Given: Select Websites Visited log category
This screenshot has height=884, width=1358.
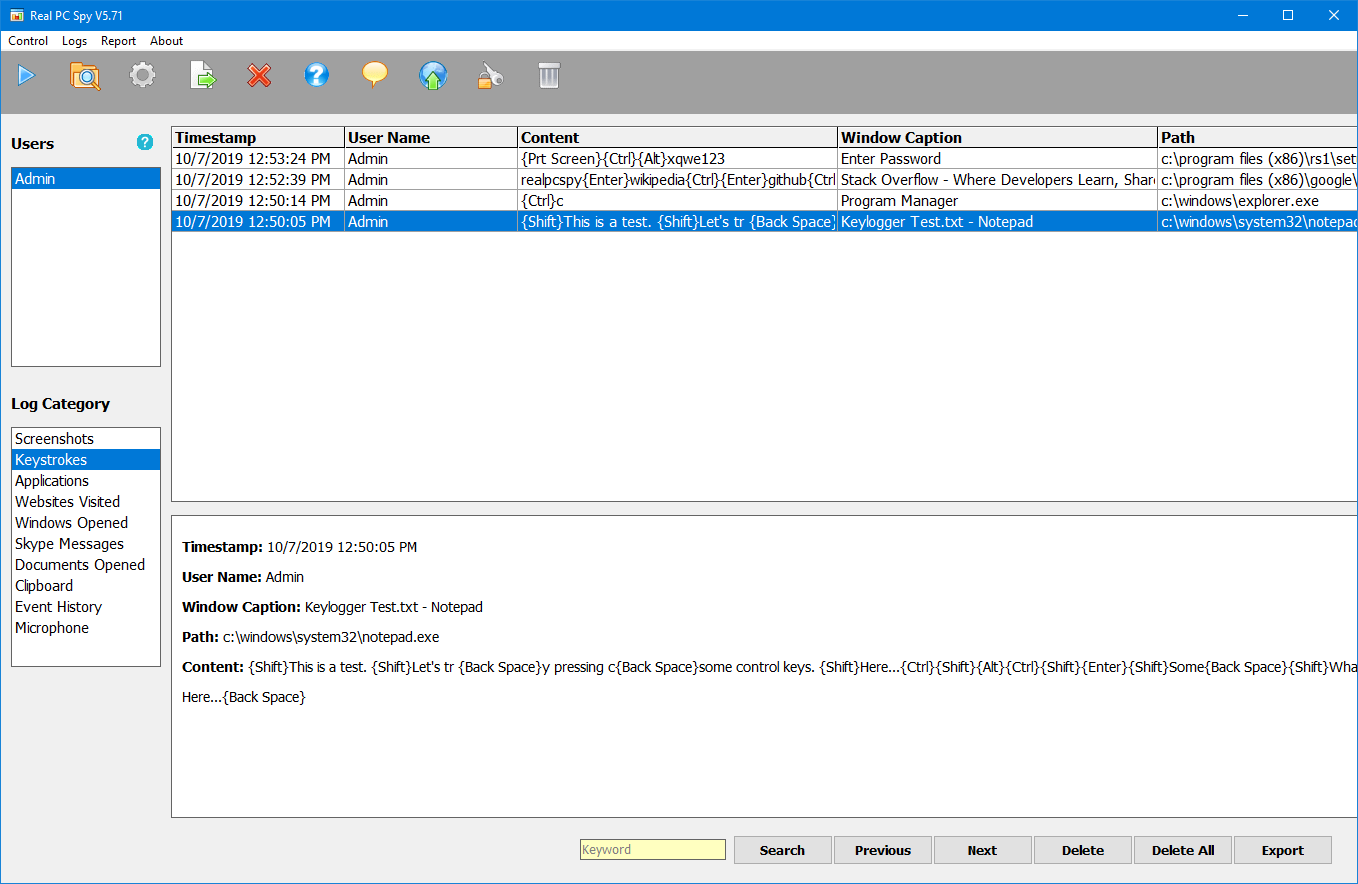Looking at the screenshot, I should pos(67,502).
